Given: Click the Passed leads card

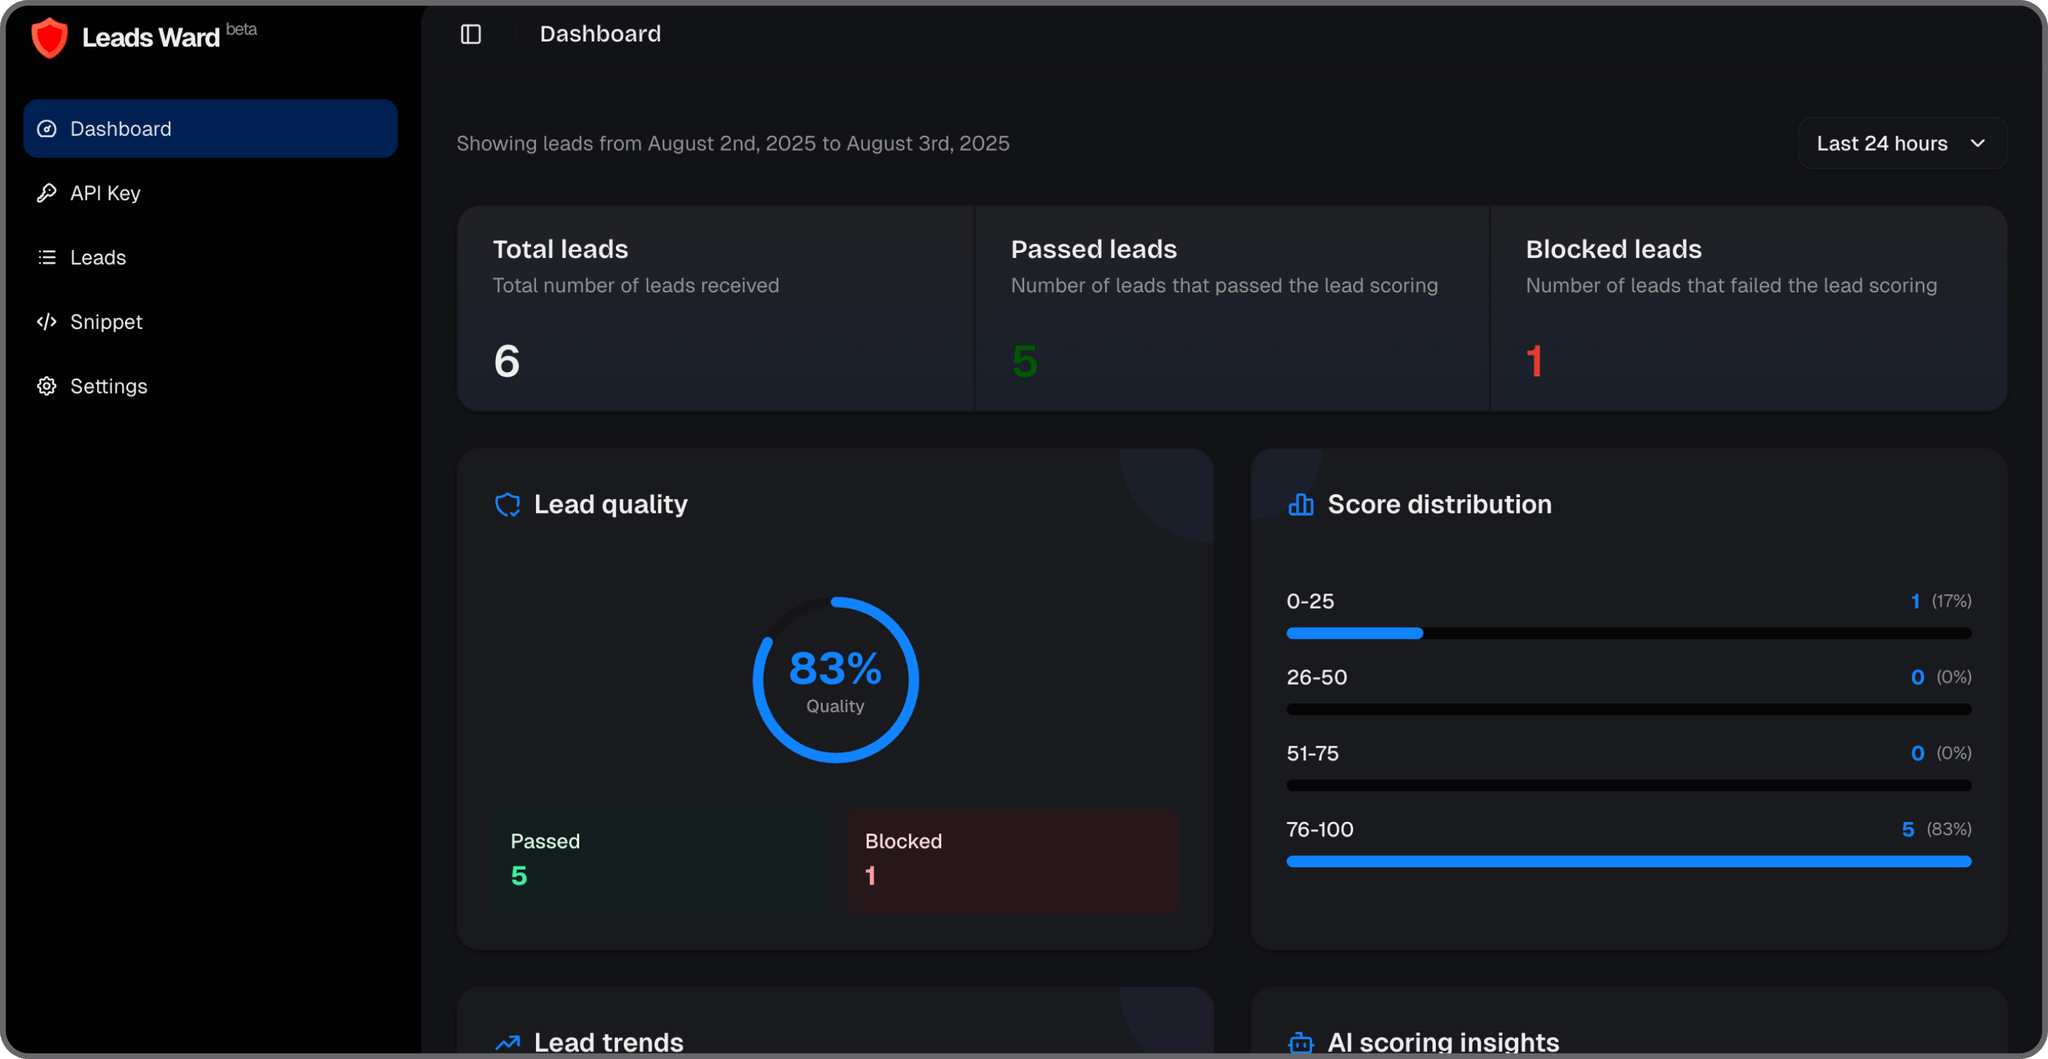Looking at the screenshot, I should tap(1230, 308).
